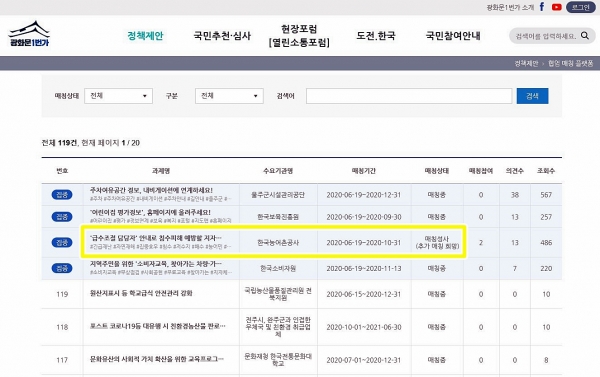Click the 로그인 button
Image resolution: width=600 pixels, height=377 pixels.
pyautogui.click(x=580, y=7)
